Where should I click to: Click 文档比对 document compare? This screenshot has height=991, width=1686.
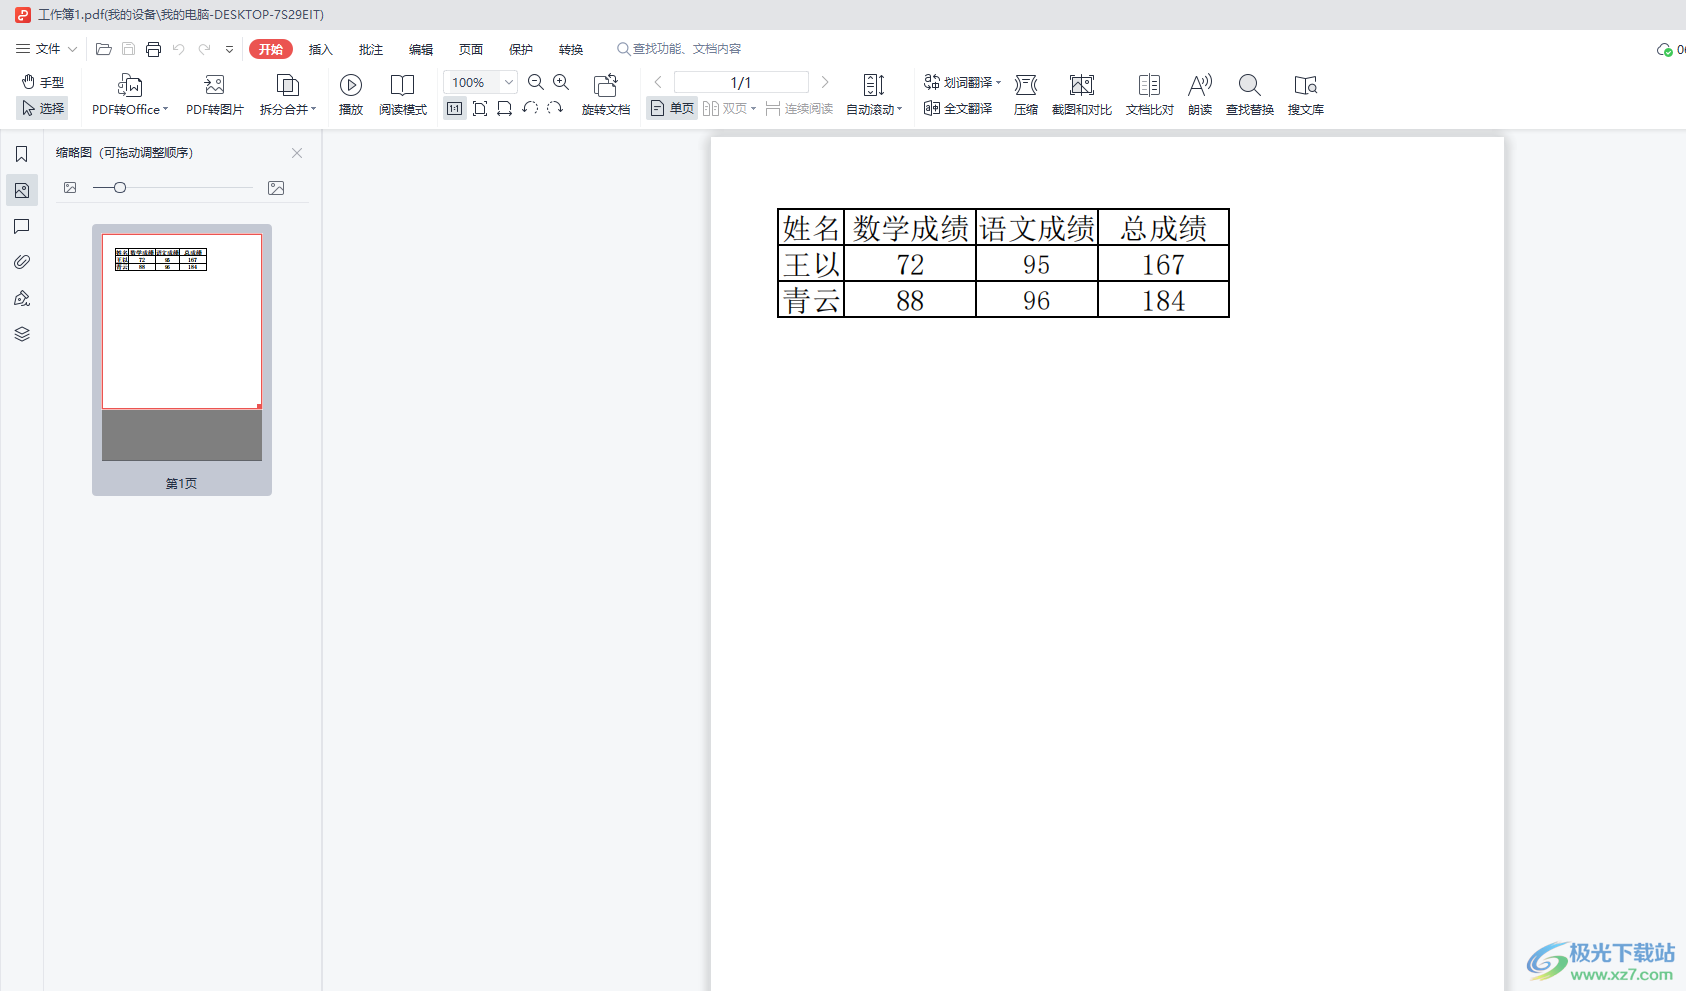click(1150, 95)
